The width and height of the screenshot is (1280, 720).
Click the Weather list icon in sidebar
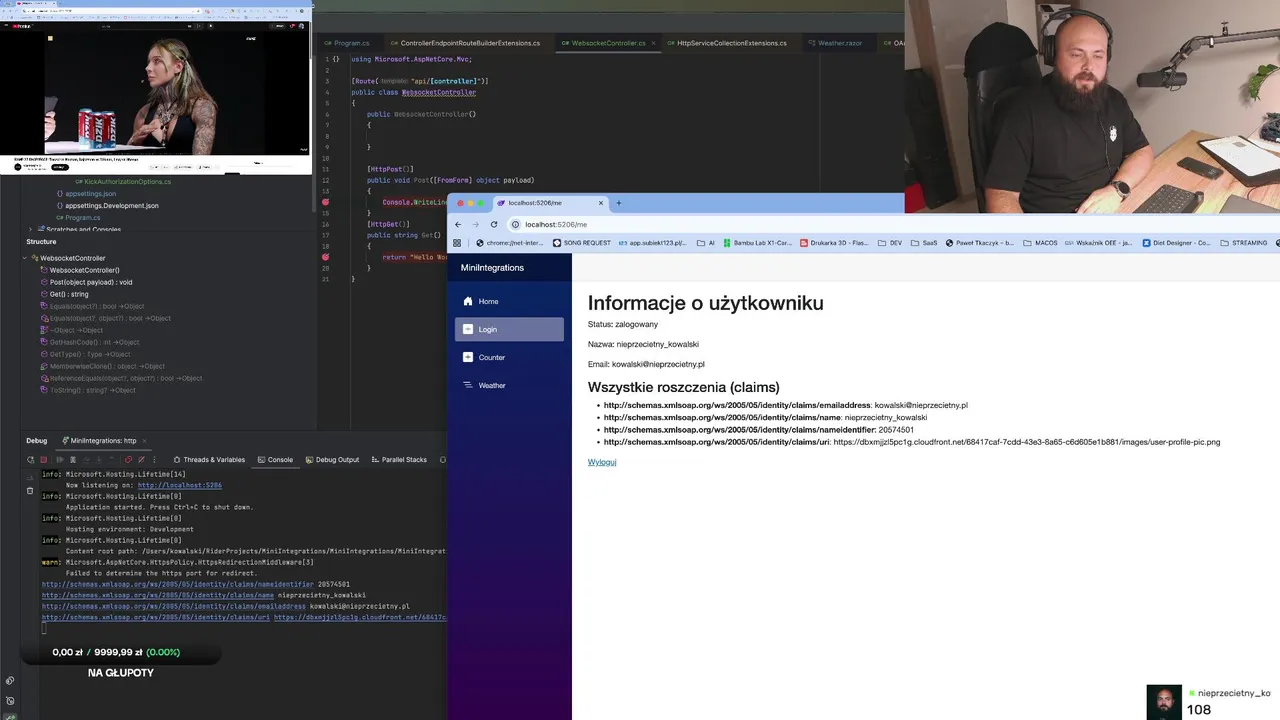467,385
